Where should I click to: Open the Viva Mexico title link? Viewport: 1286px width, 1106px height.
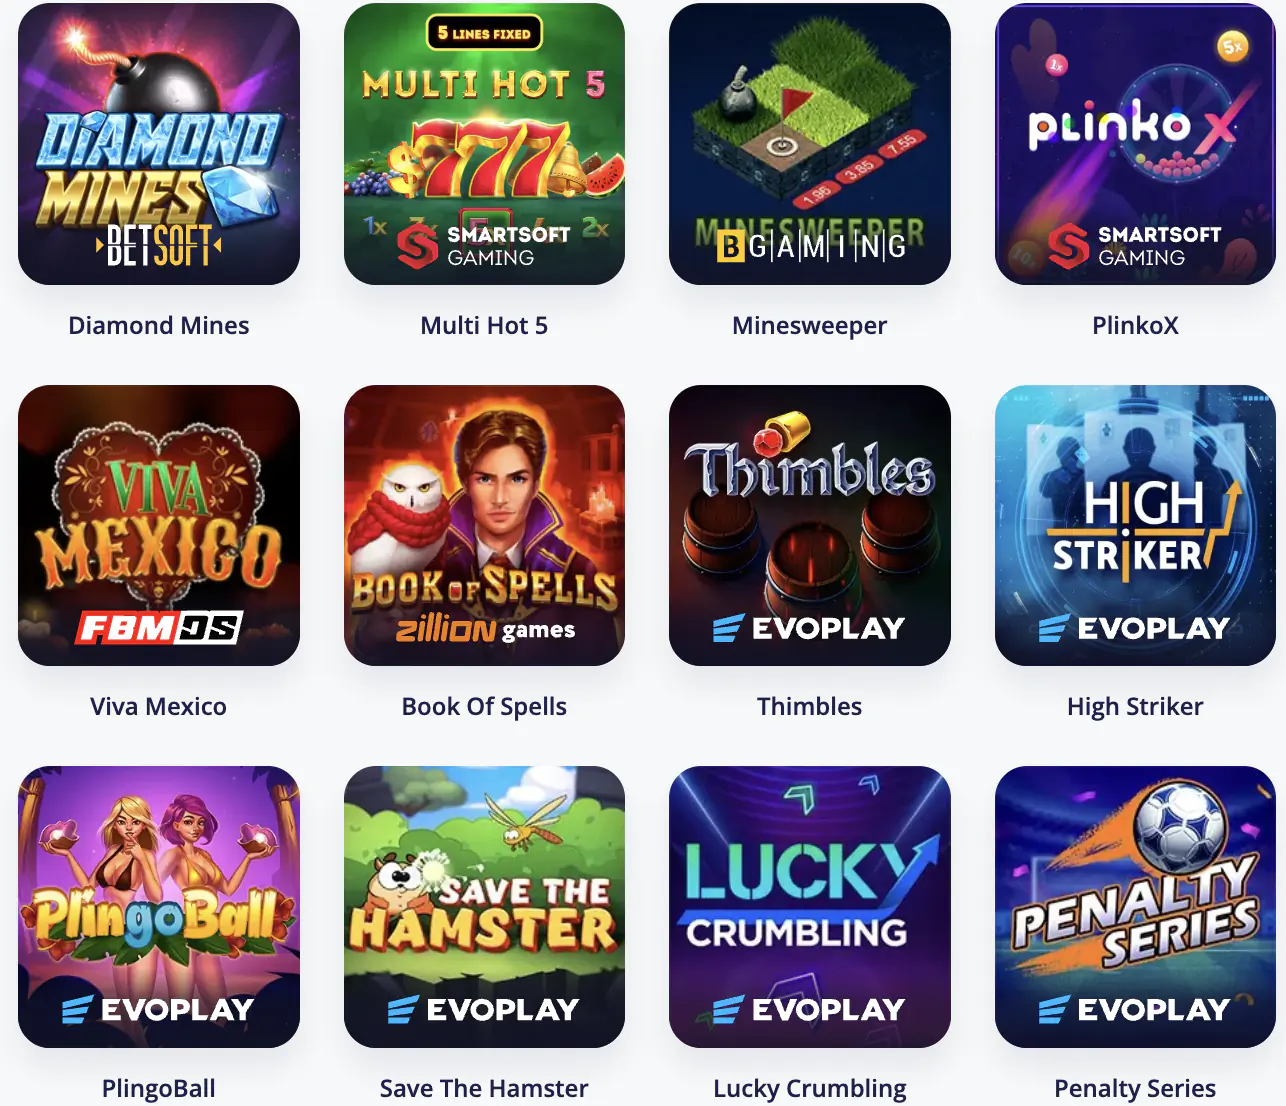[159, 706]
